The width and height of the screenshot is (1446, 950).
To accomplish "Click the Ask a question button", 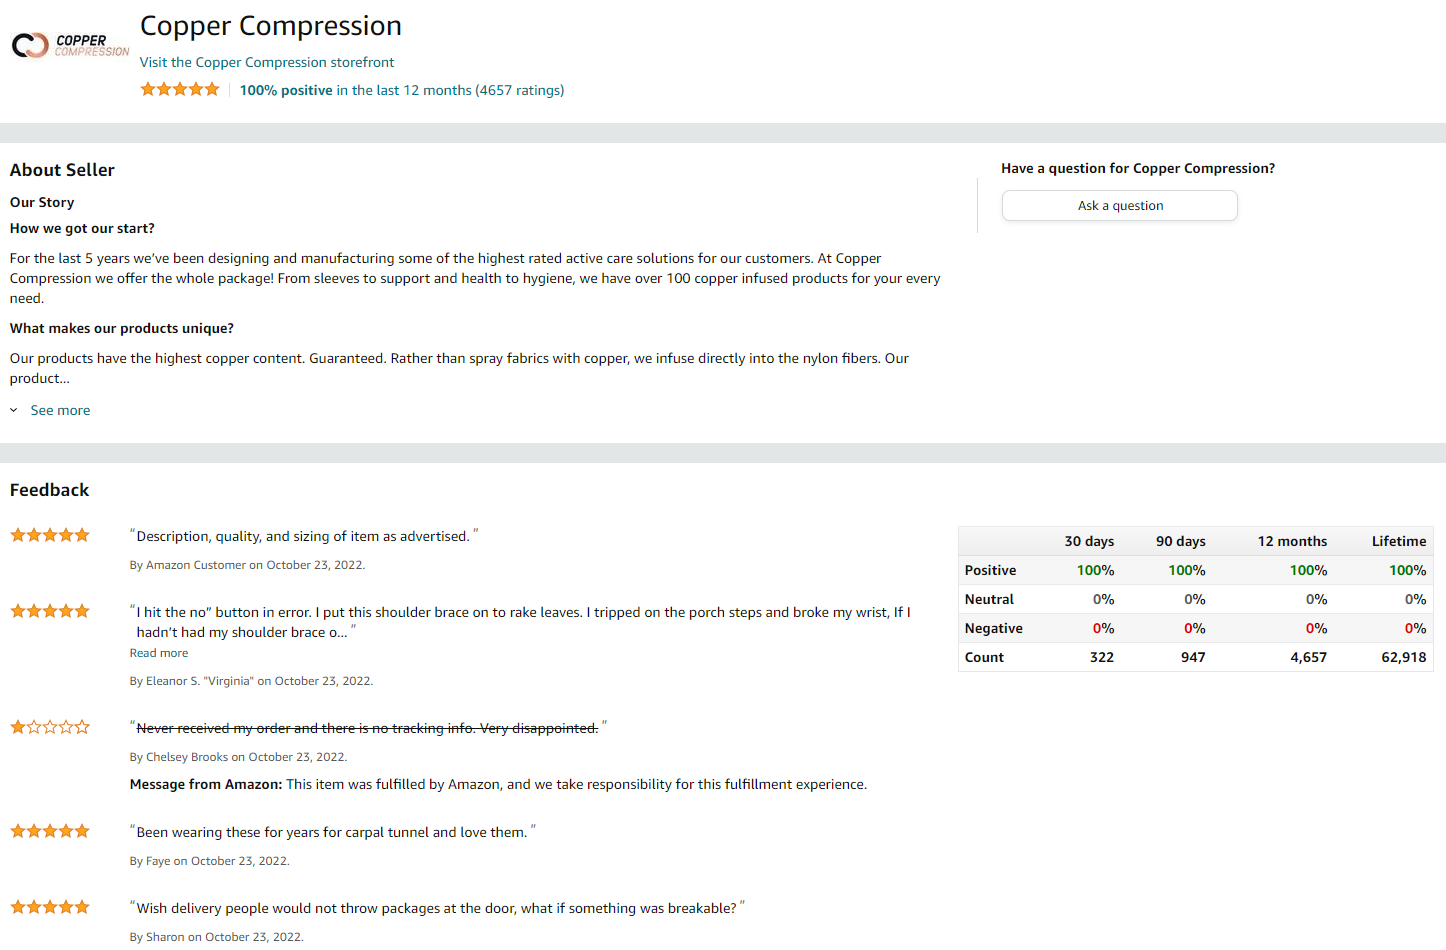I will pyautogui.click(x=1120, y=205).
